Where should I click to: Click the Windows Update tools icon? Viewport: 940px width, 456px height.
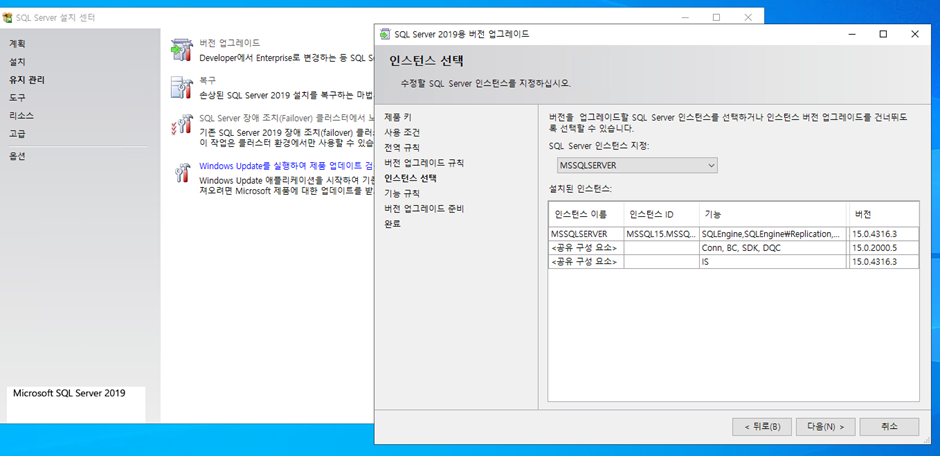click(182, 173)
